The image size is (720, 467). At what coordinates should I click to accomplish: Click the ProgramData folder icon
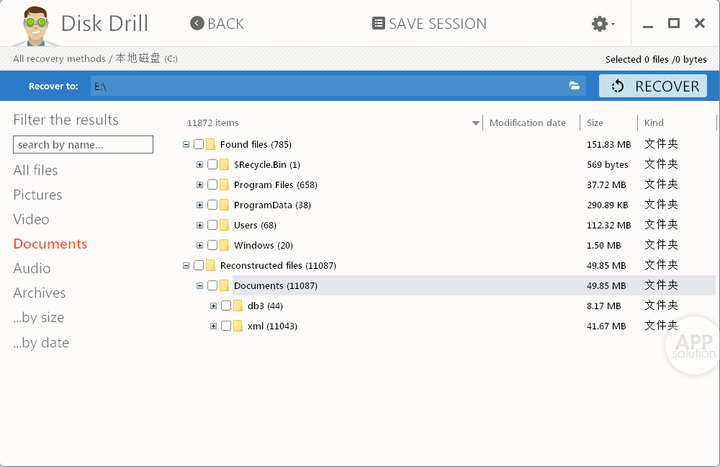[x=225, y=205]
